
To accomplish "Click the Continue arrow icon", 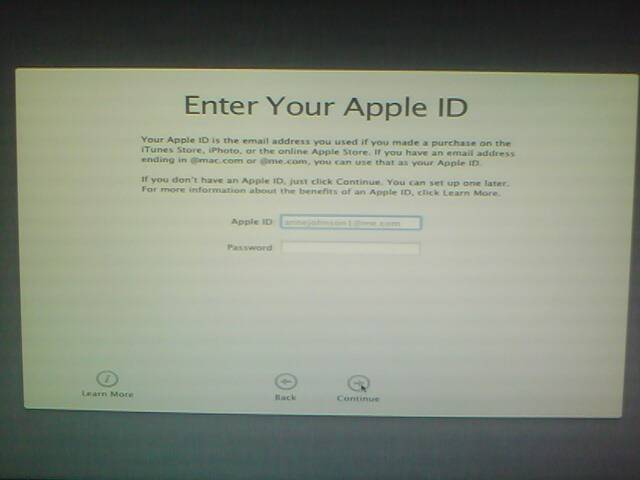I will tap(358, 383).
